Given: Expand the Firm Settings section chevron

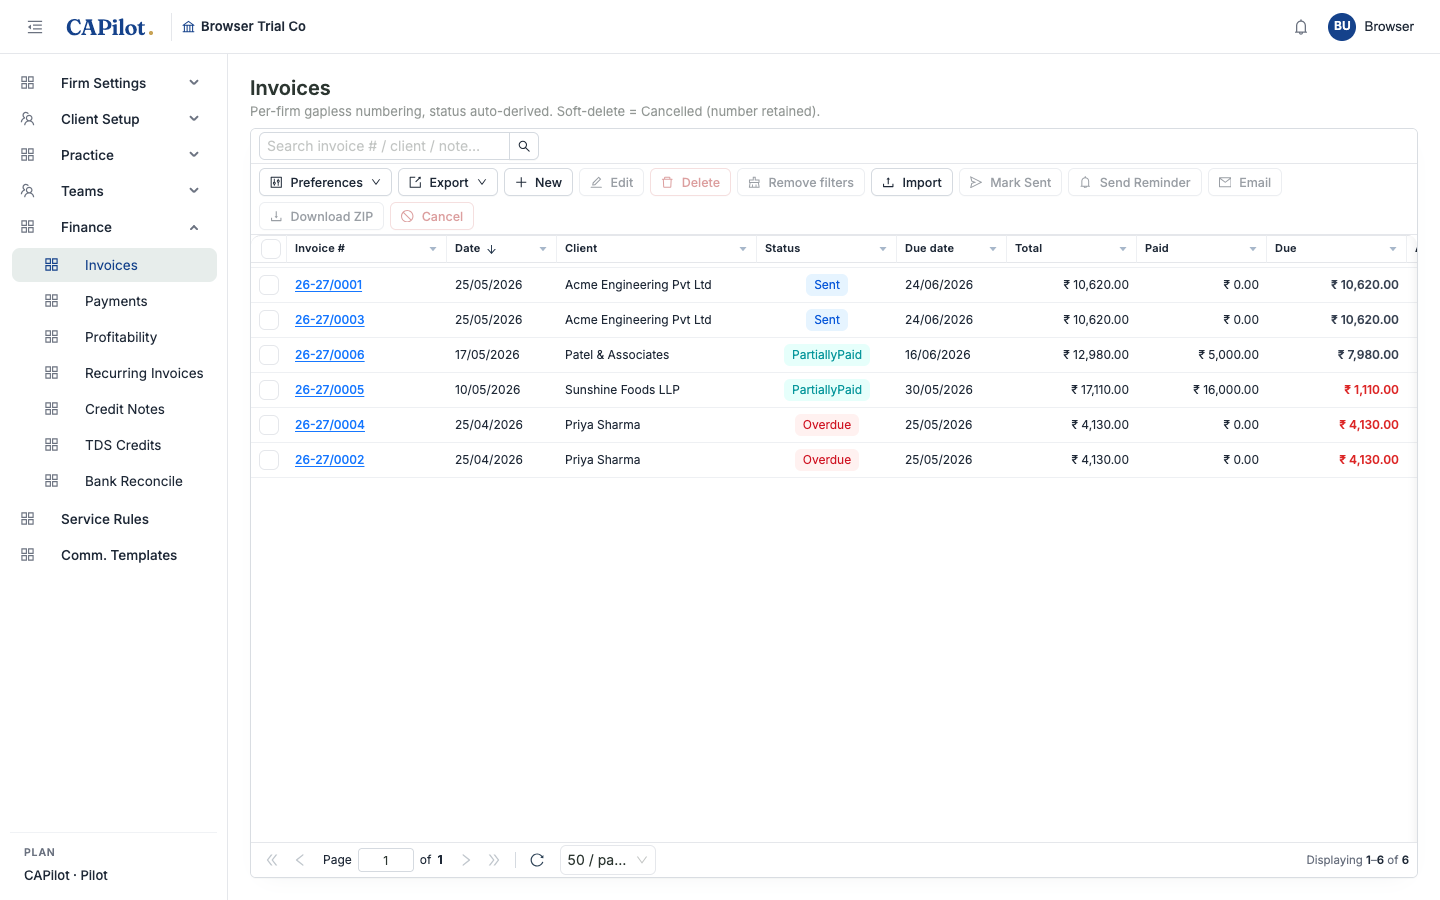Looking at the screenshot, I should click(194, 83).
